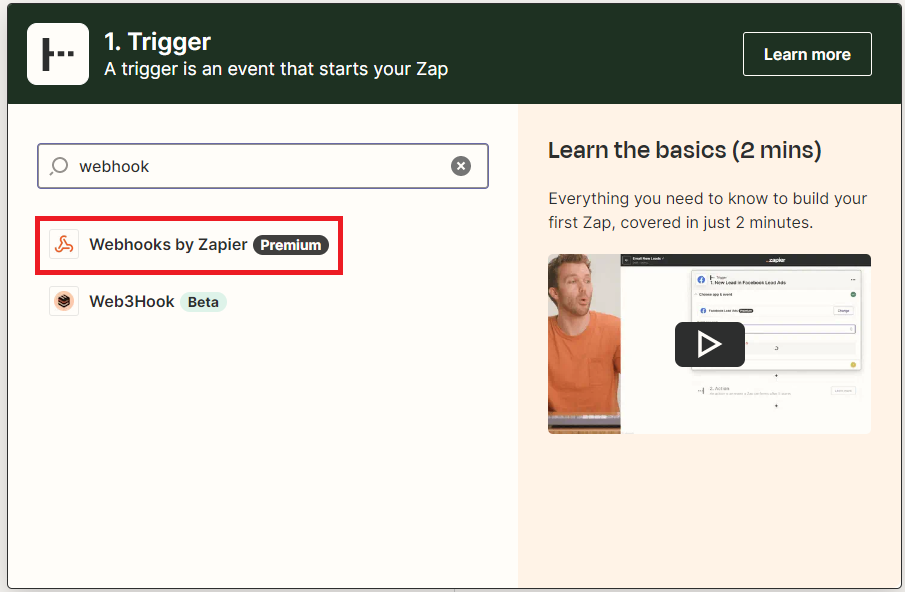Click the video thumbnail presenter image
This screenshot has height=592, width=905.
pos(584,344)
